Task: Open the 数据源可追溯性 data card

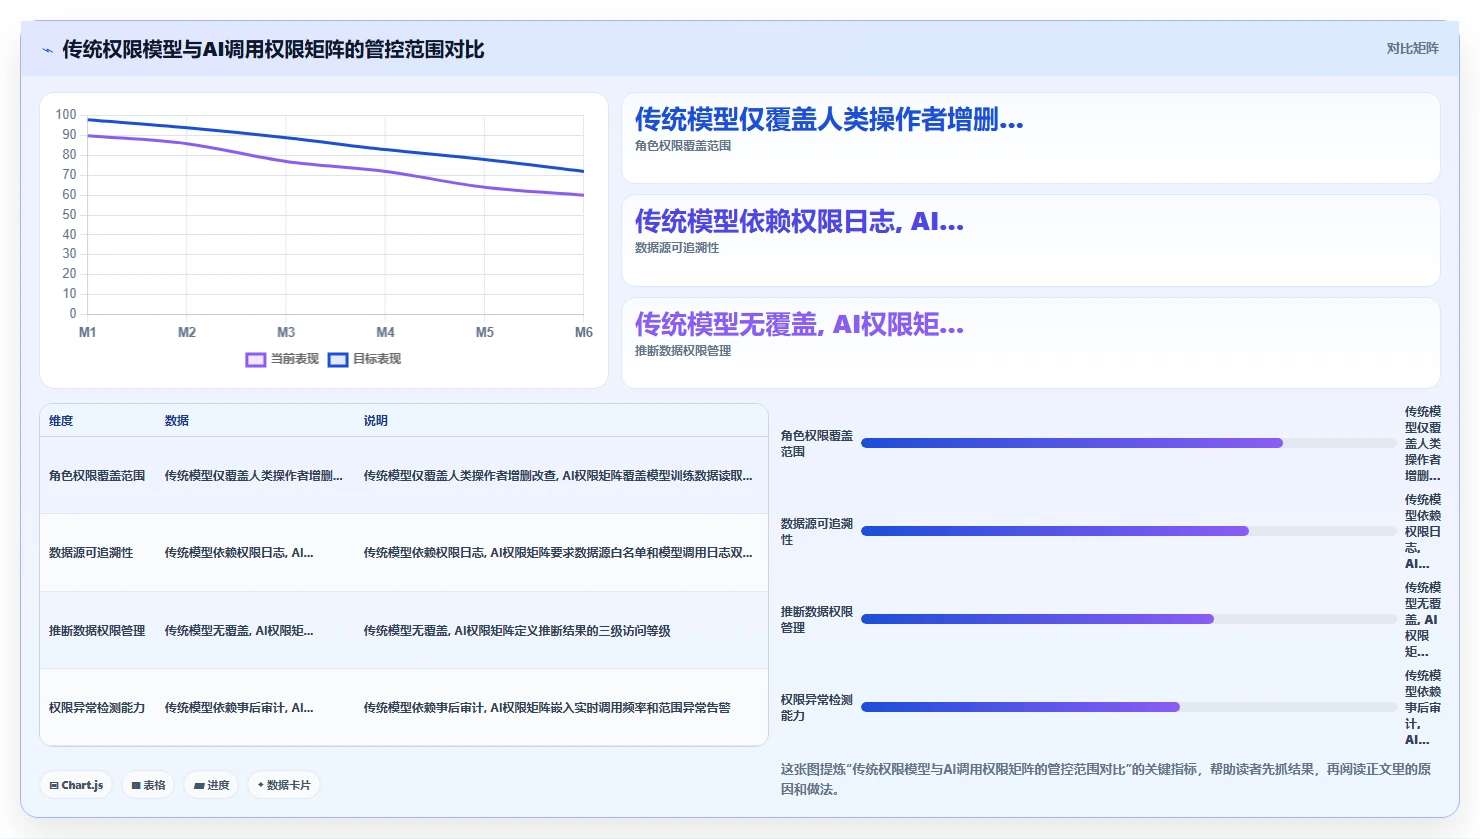Action: [1031, 240]
